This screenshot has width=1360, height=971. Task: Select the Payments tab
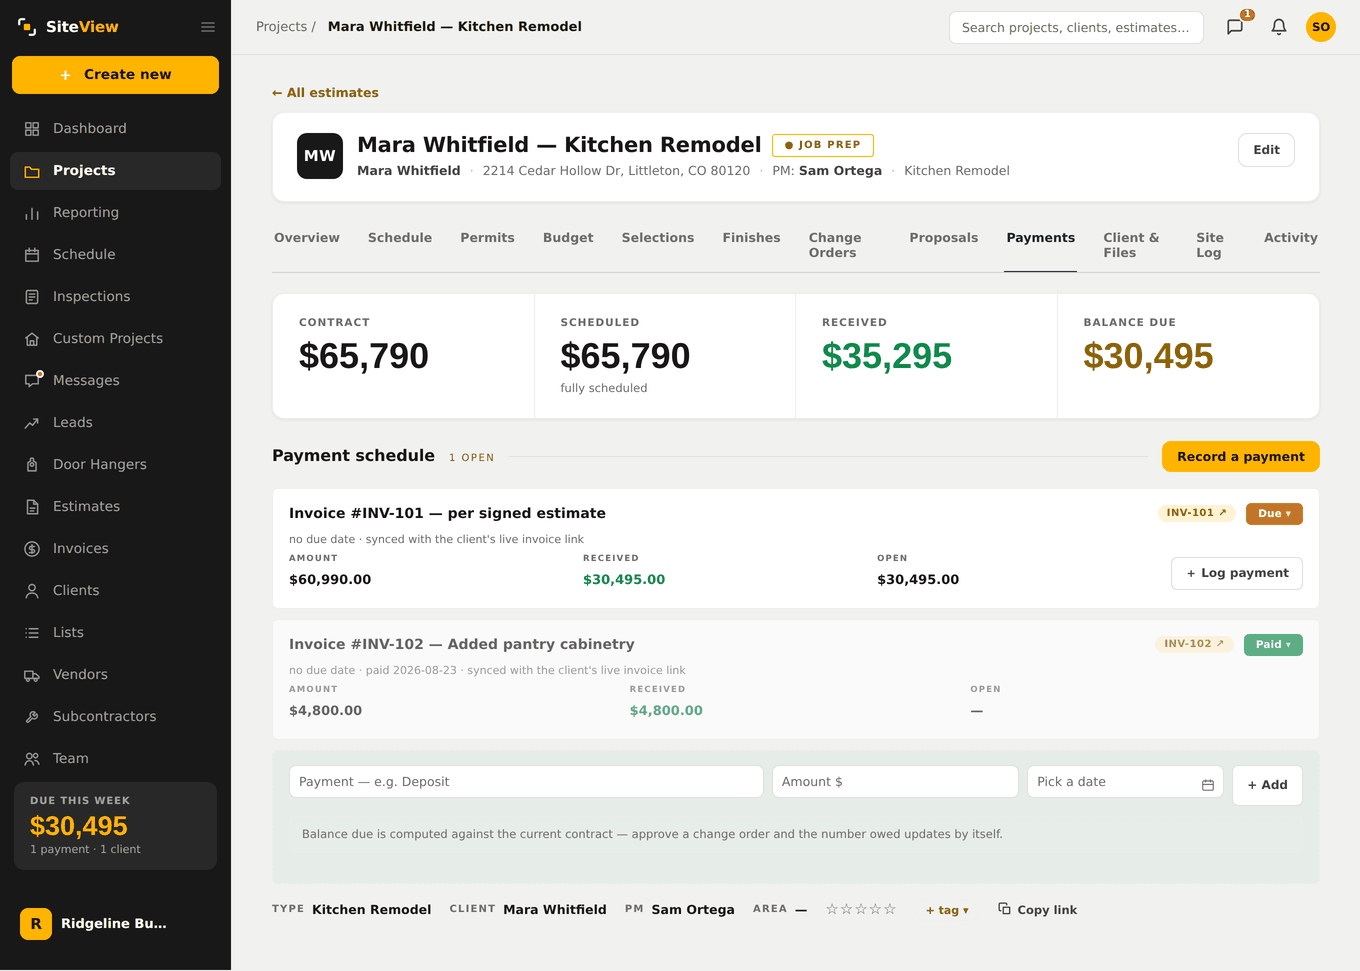coord(1041,238)
